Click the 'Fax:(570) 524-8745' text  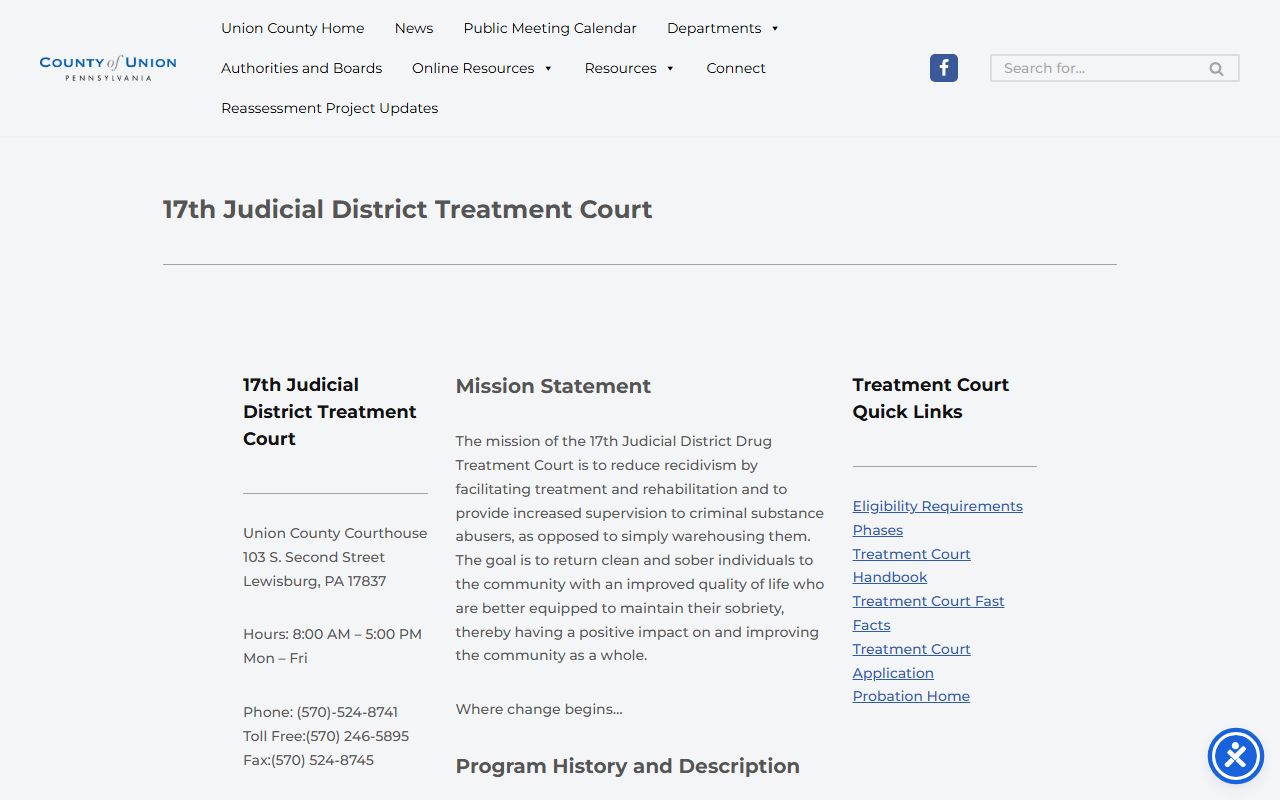(308, 760)
